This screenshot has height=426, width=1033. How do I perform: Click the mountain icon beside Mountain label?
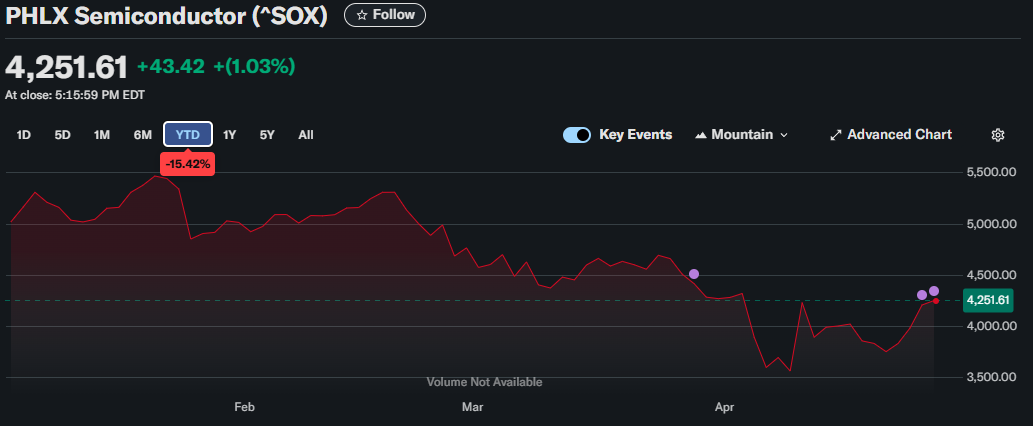(701, 135)
